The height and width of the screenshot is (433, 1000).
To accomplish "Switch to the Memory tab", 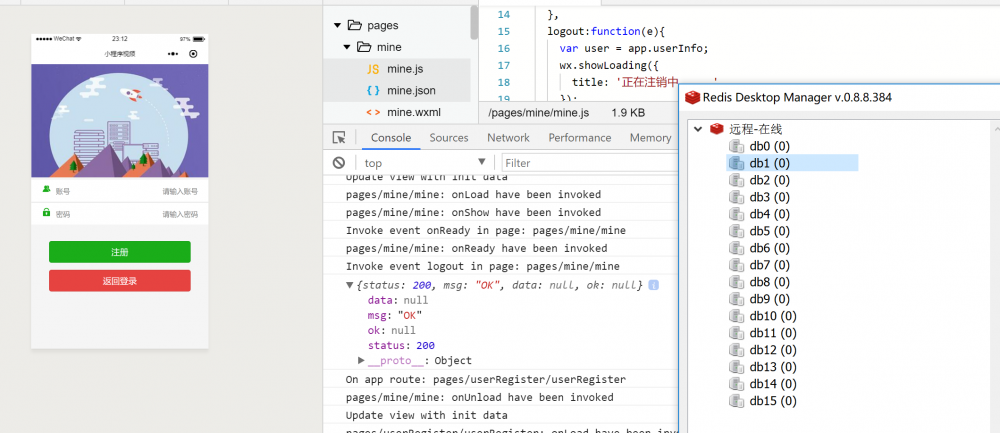I will point(650,138).
